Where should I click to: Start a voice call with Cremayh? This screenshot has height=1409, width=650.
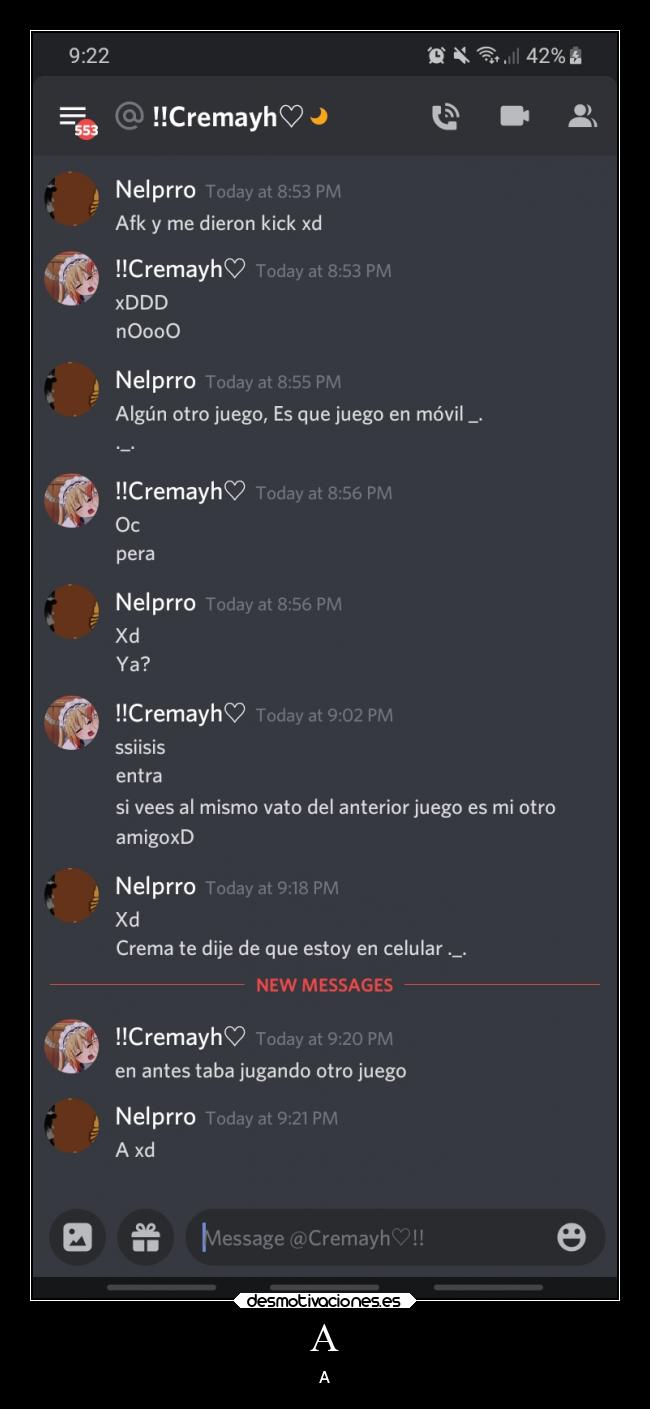pyautogui.click(x=445, y=117)
